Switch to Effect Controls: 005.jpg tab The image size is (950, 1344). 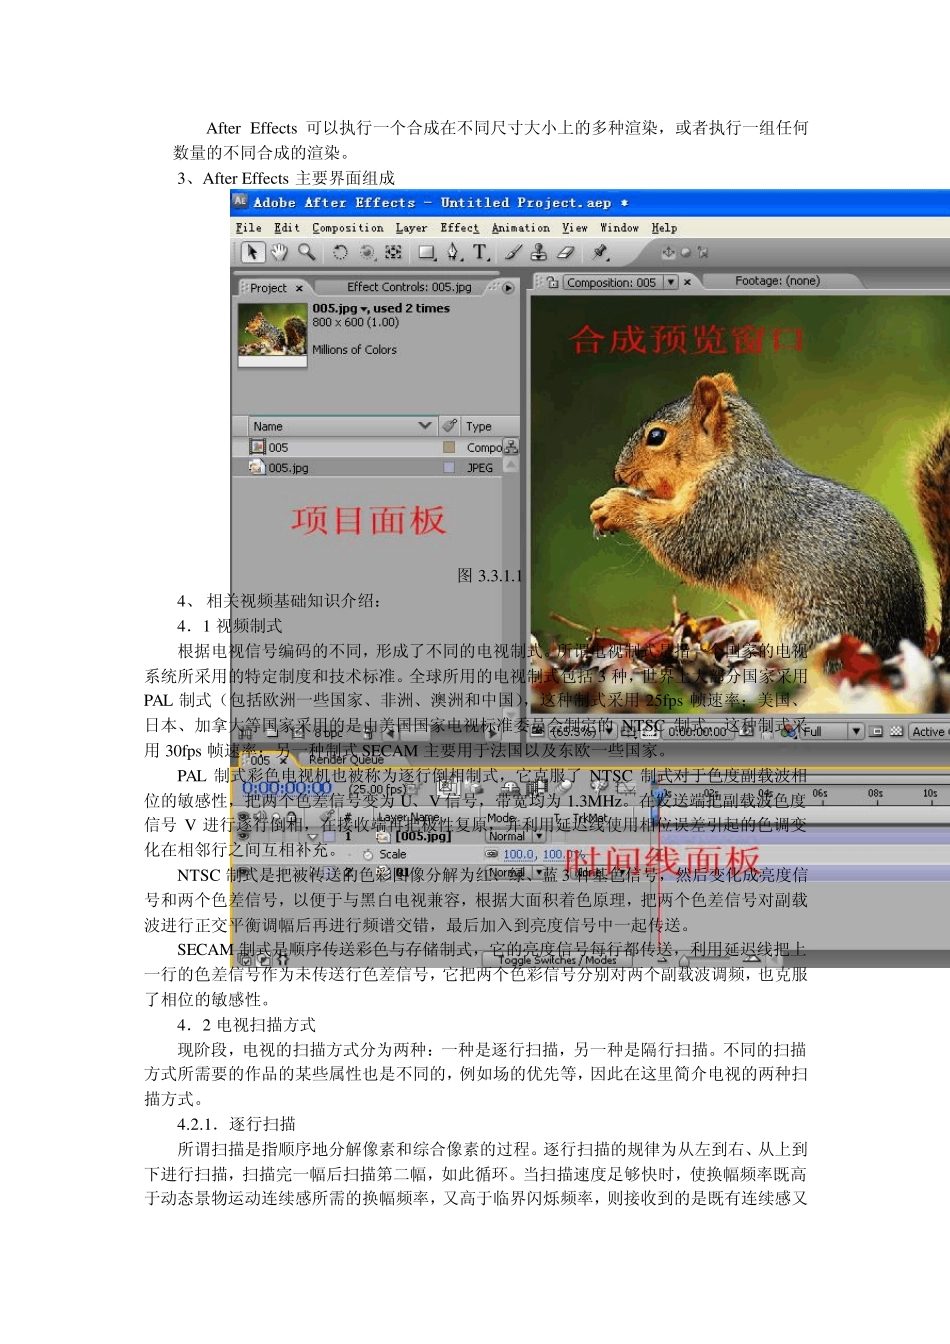point(409,287)
